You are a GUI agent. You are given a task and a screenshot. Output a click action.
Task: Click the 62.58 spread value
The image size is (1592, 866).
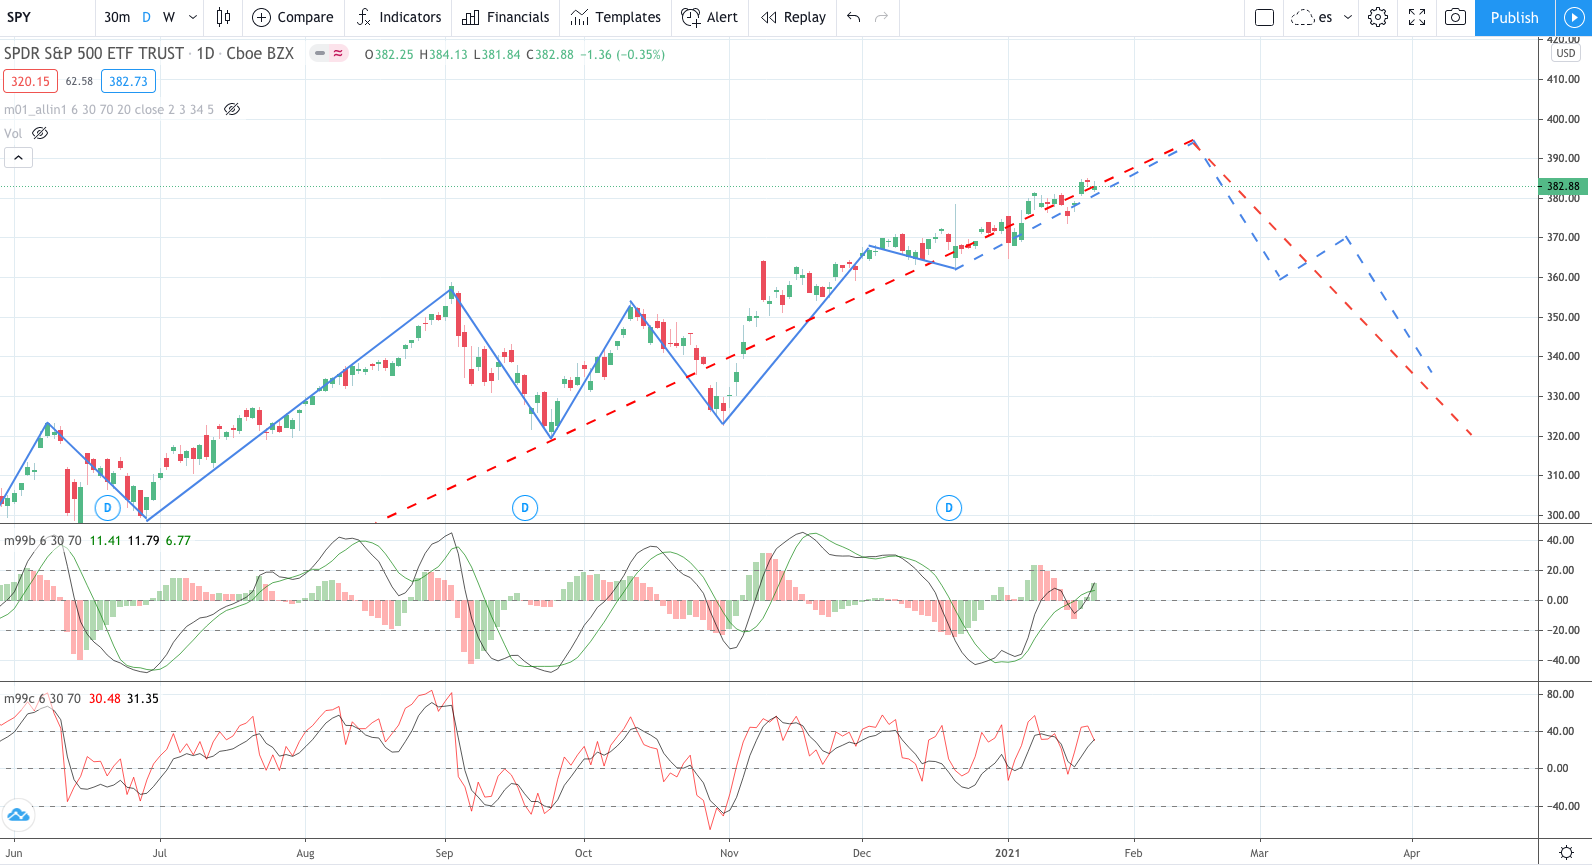pyautogui.click(x=79, y=81)
